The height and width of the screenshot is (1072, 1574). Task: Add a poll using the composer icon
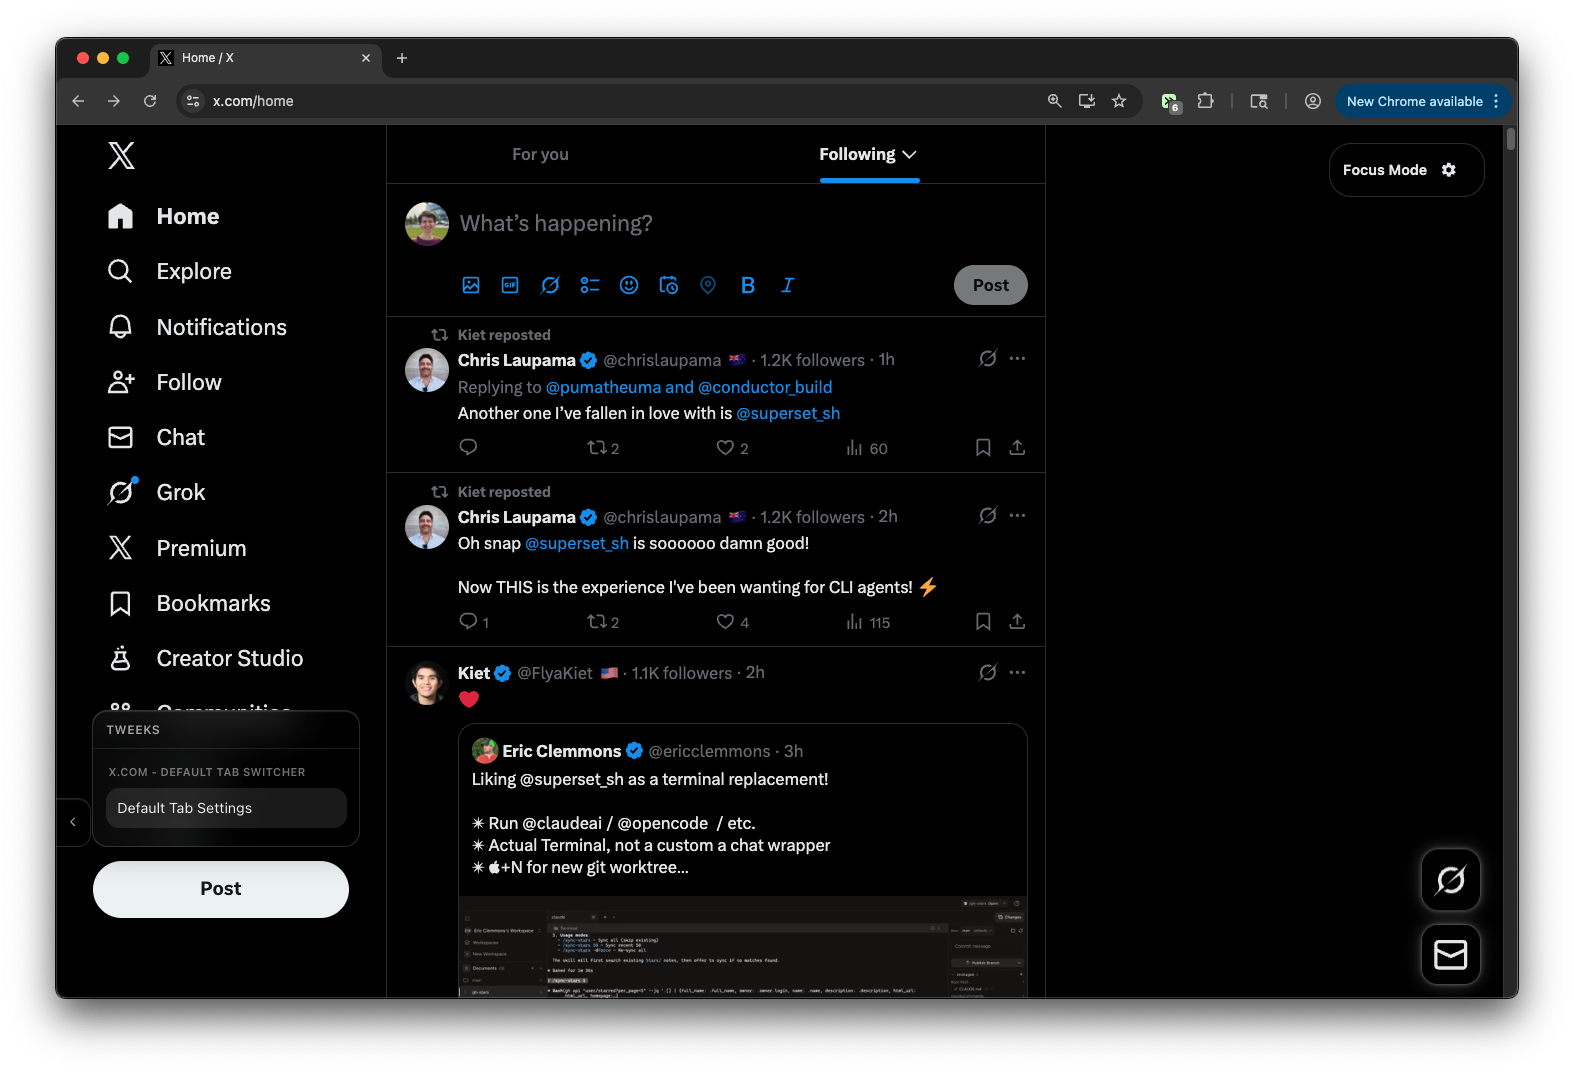click(x=590, y=285)
